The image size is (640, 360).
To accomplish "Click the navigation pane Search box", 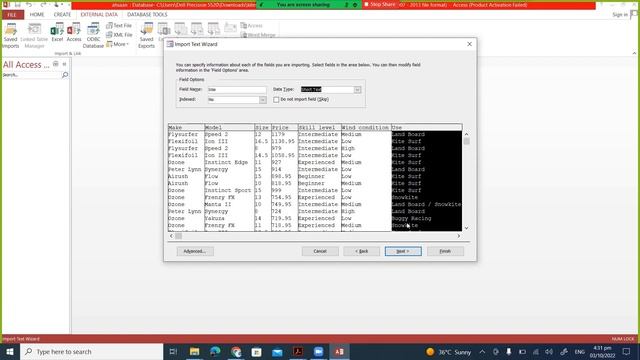I will tap(32, 75).
